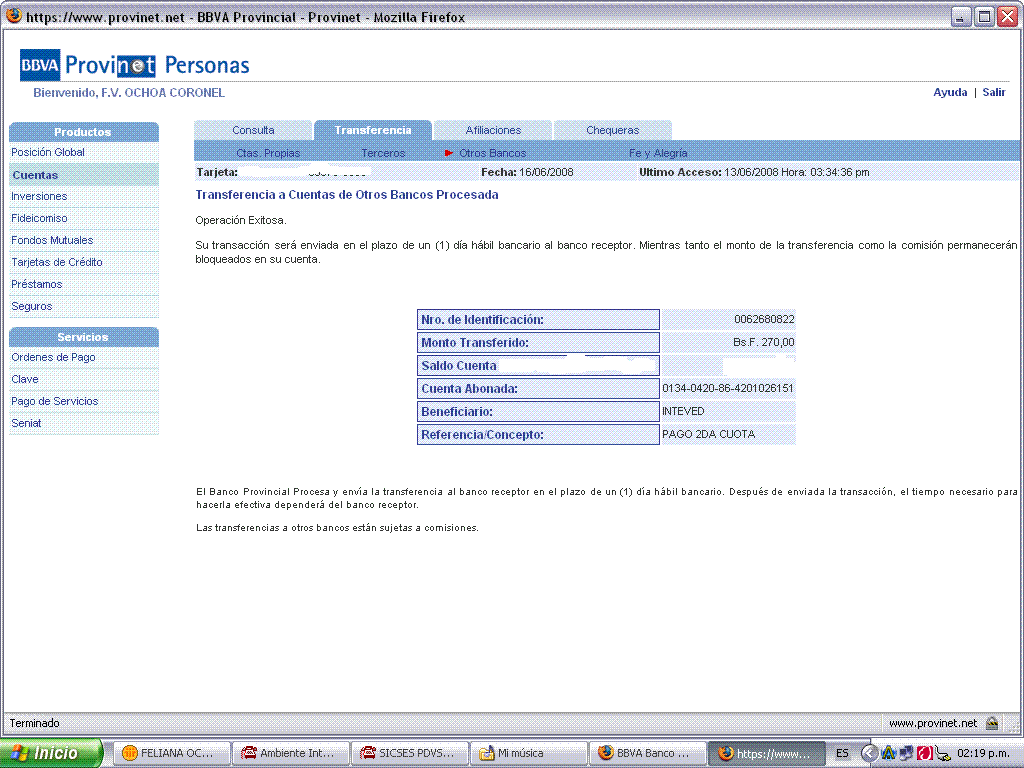Click the Ultimo Acceso timestamp

tap(754, 172)
